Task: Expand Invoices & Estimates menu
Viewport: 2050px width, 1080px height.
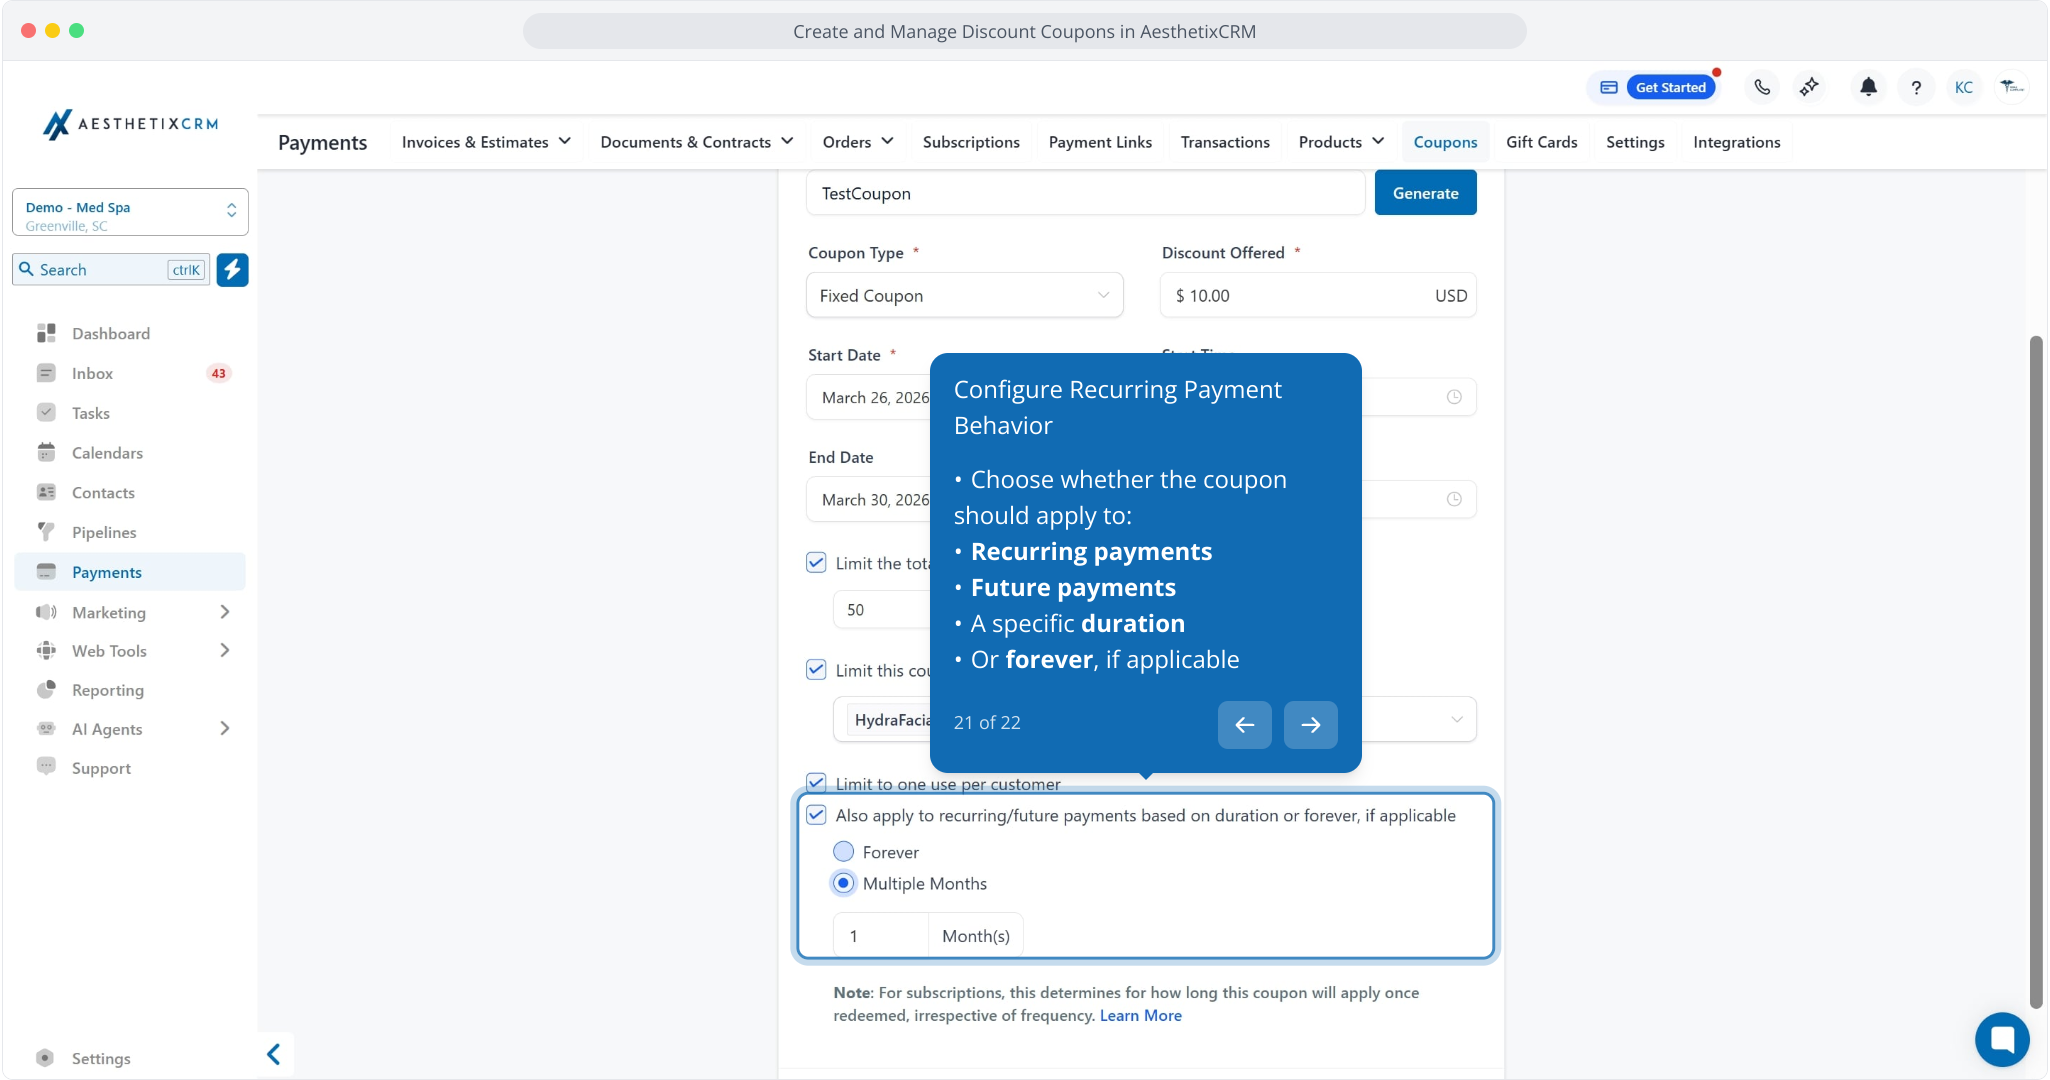Action: [x=486, y=142]
